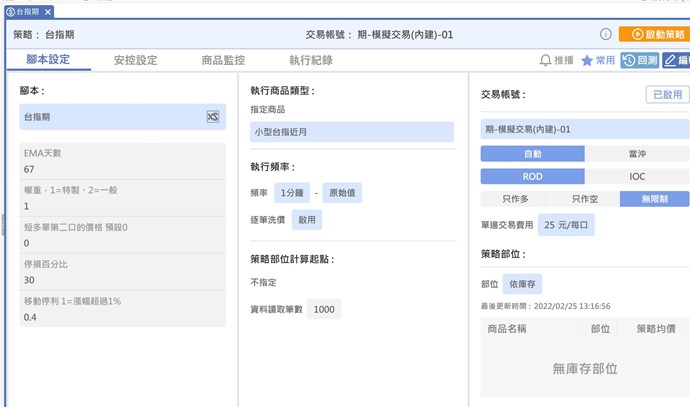
Task: Click the dollar icon on 台指期 tab
Action: (11, 10)
